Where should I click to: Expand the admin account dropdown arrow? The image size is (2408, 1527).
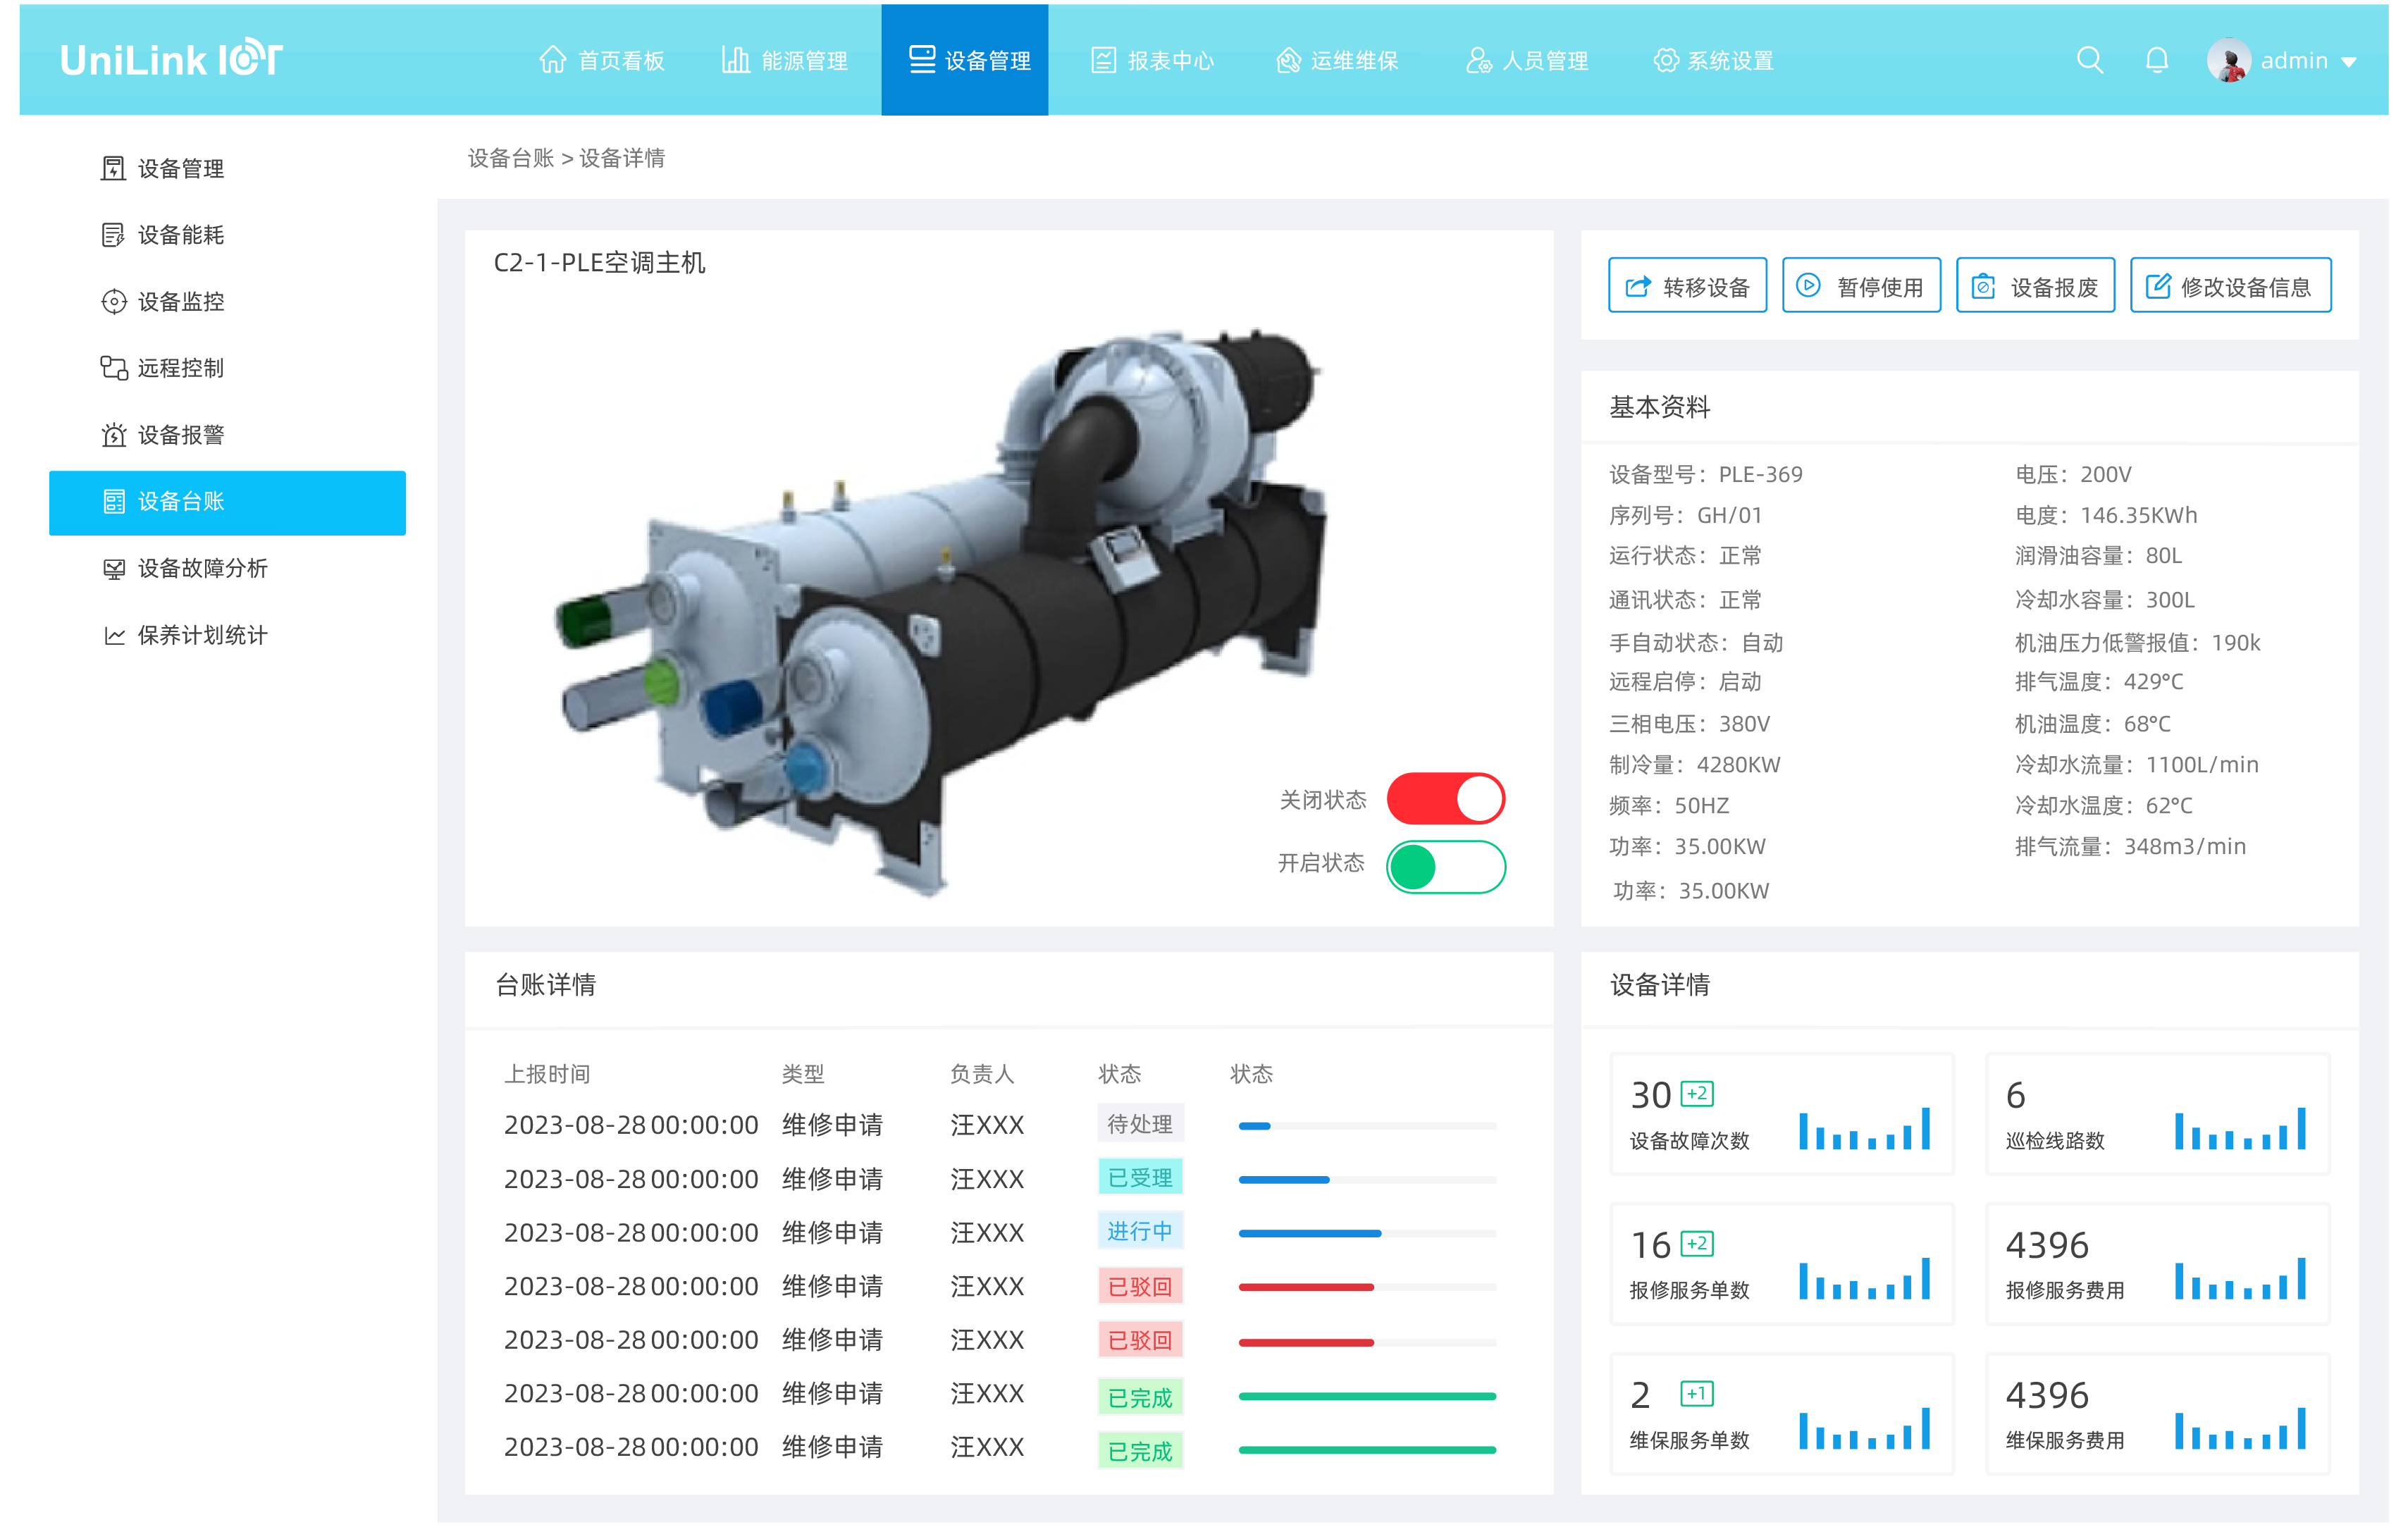click(2349, 62)
